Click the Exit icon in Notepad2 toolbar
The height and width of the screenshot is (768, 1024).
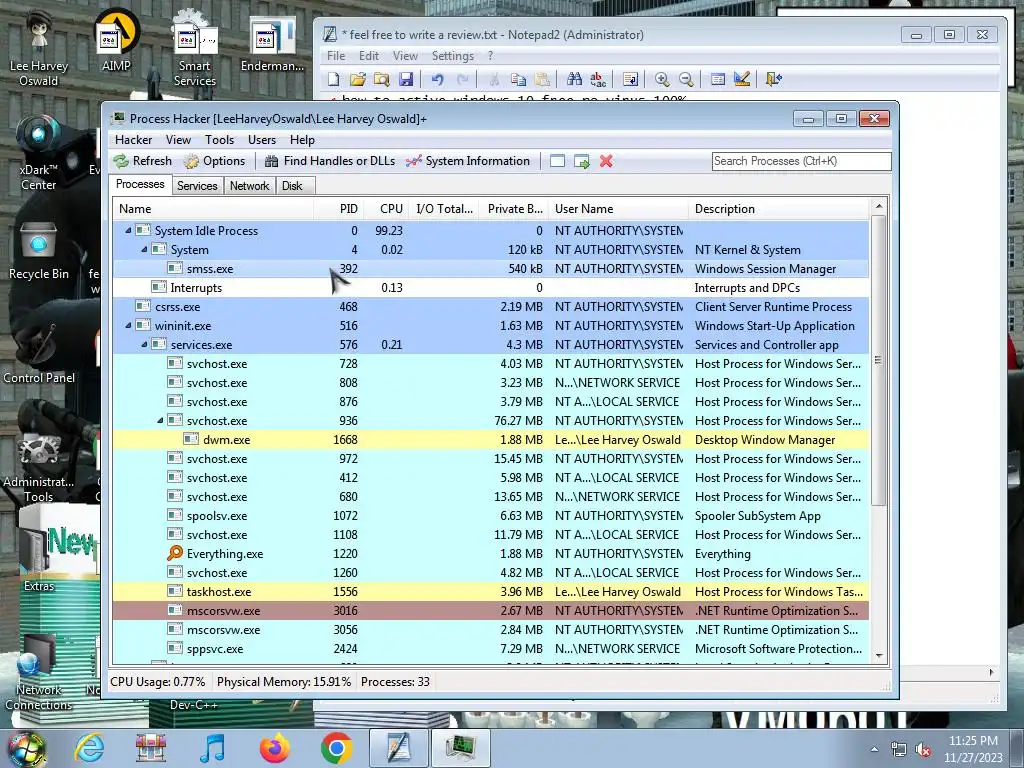point(773,79)
